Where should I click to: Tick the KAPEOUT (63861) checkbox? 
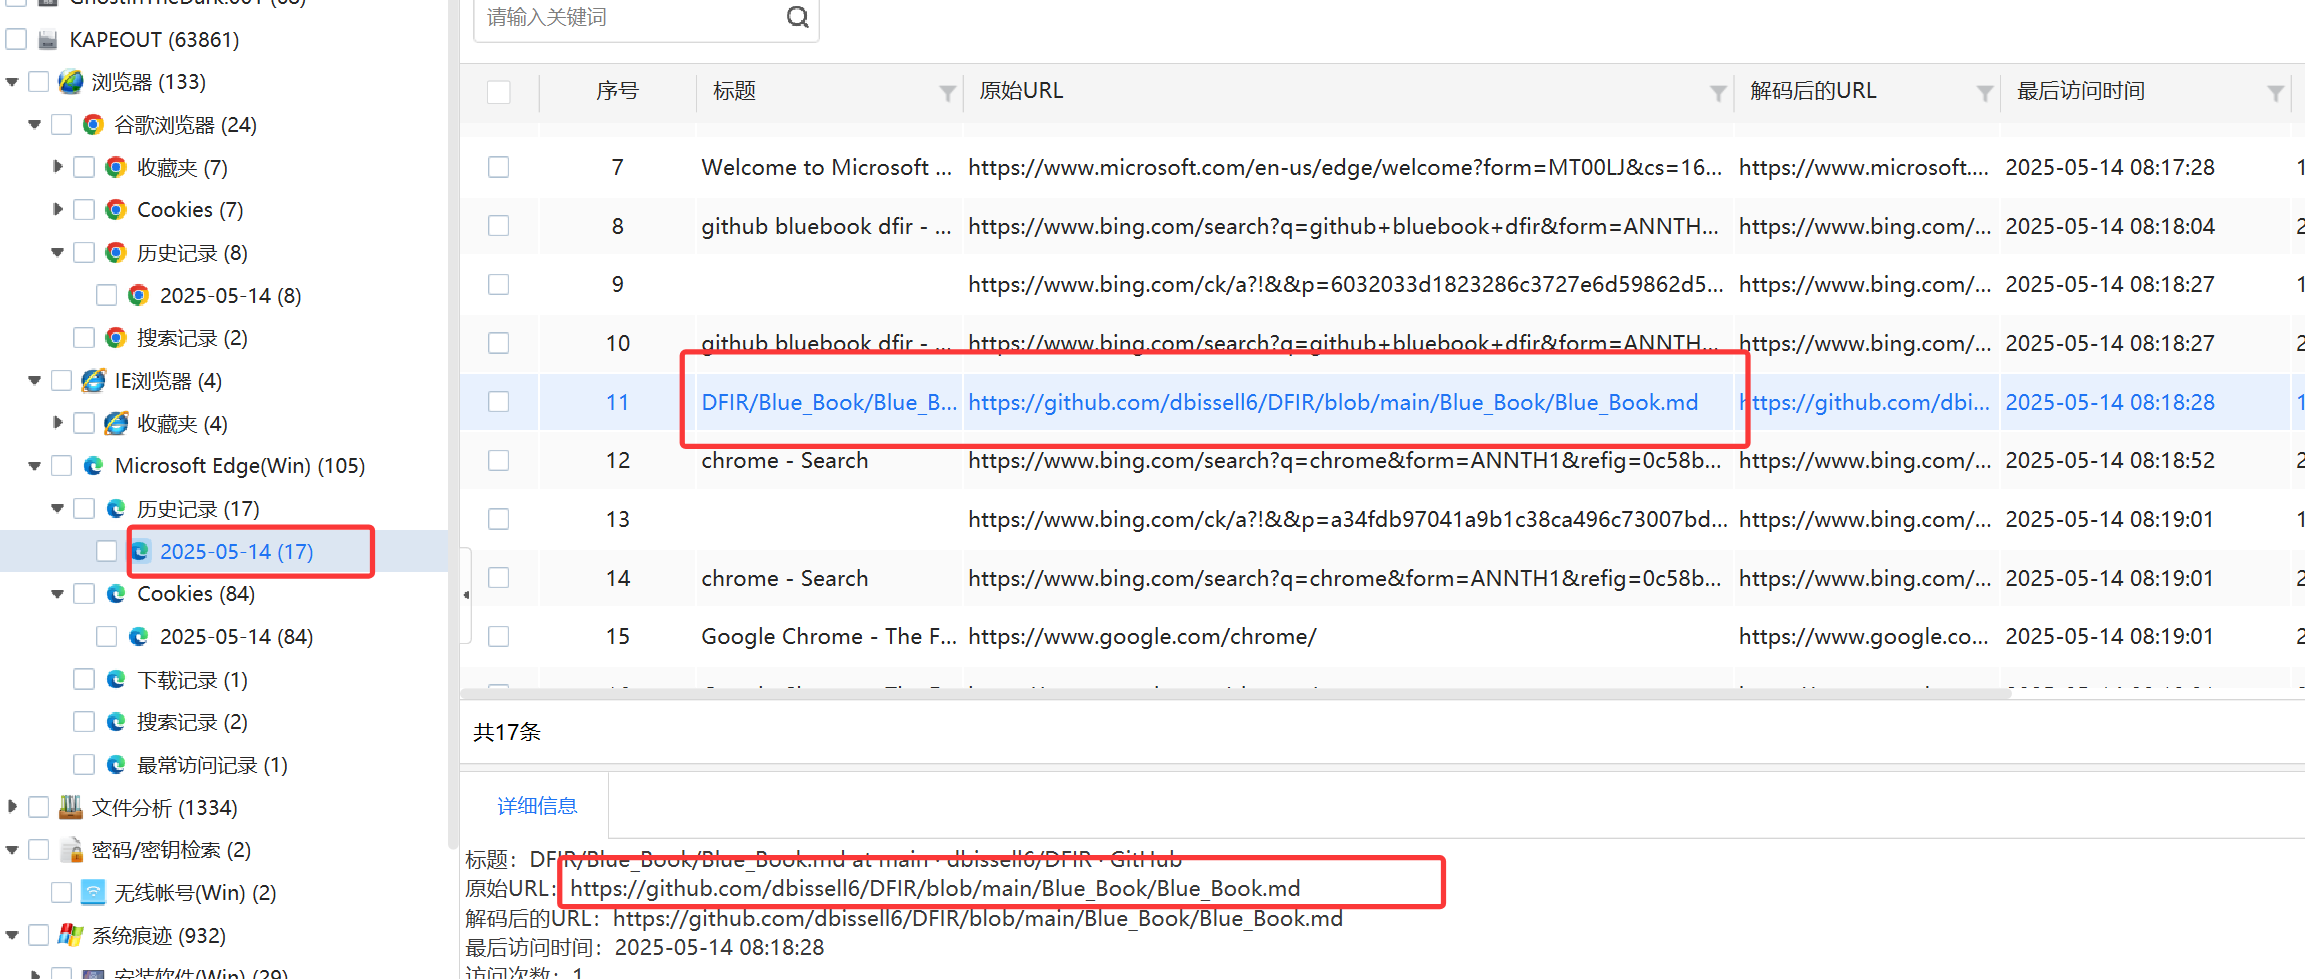pos(16,39)
